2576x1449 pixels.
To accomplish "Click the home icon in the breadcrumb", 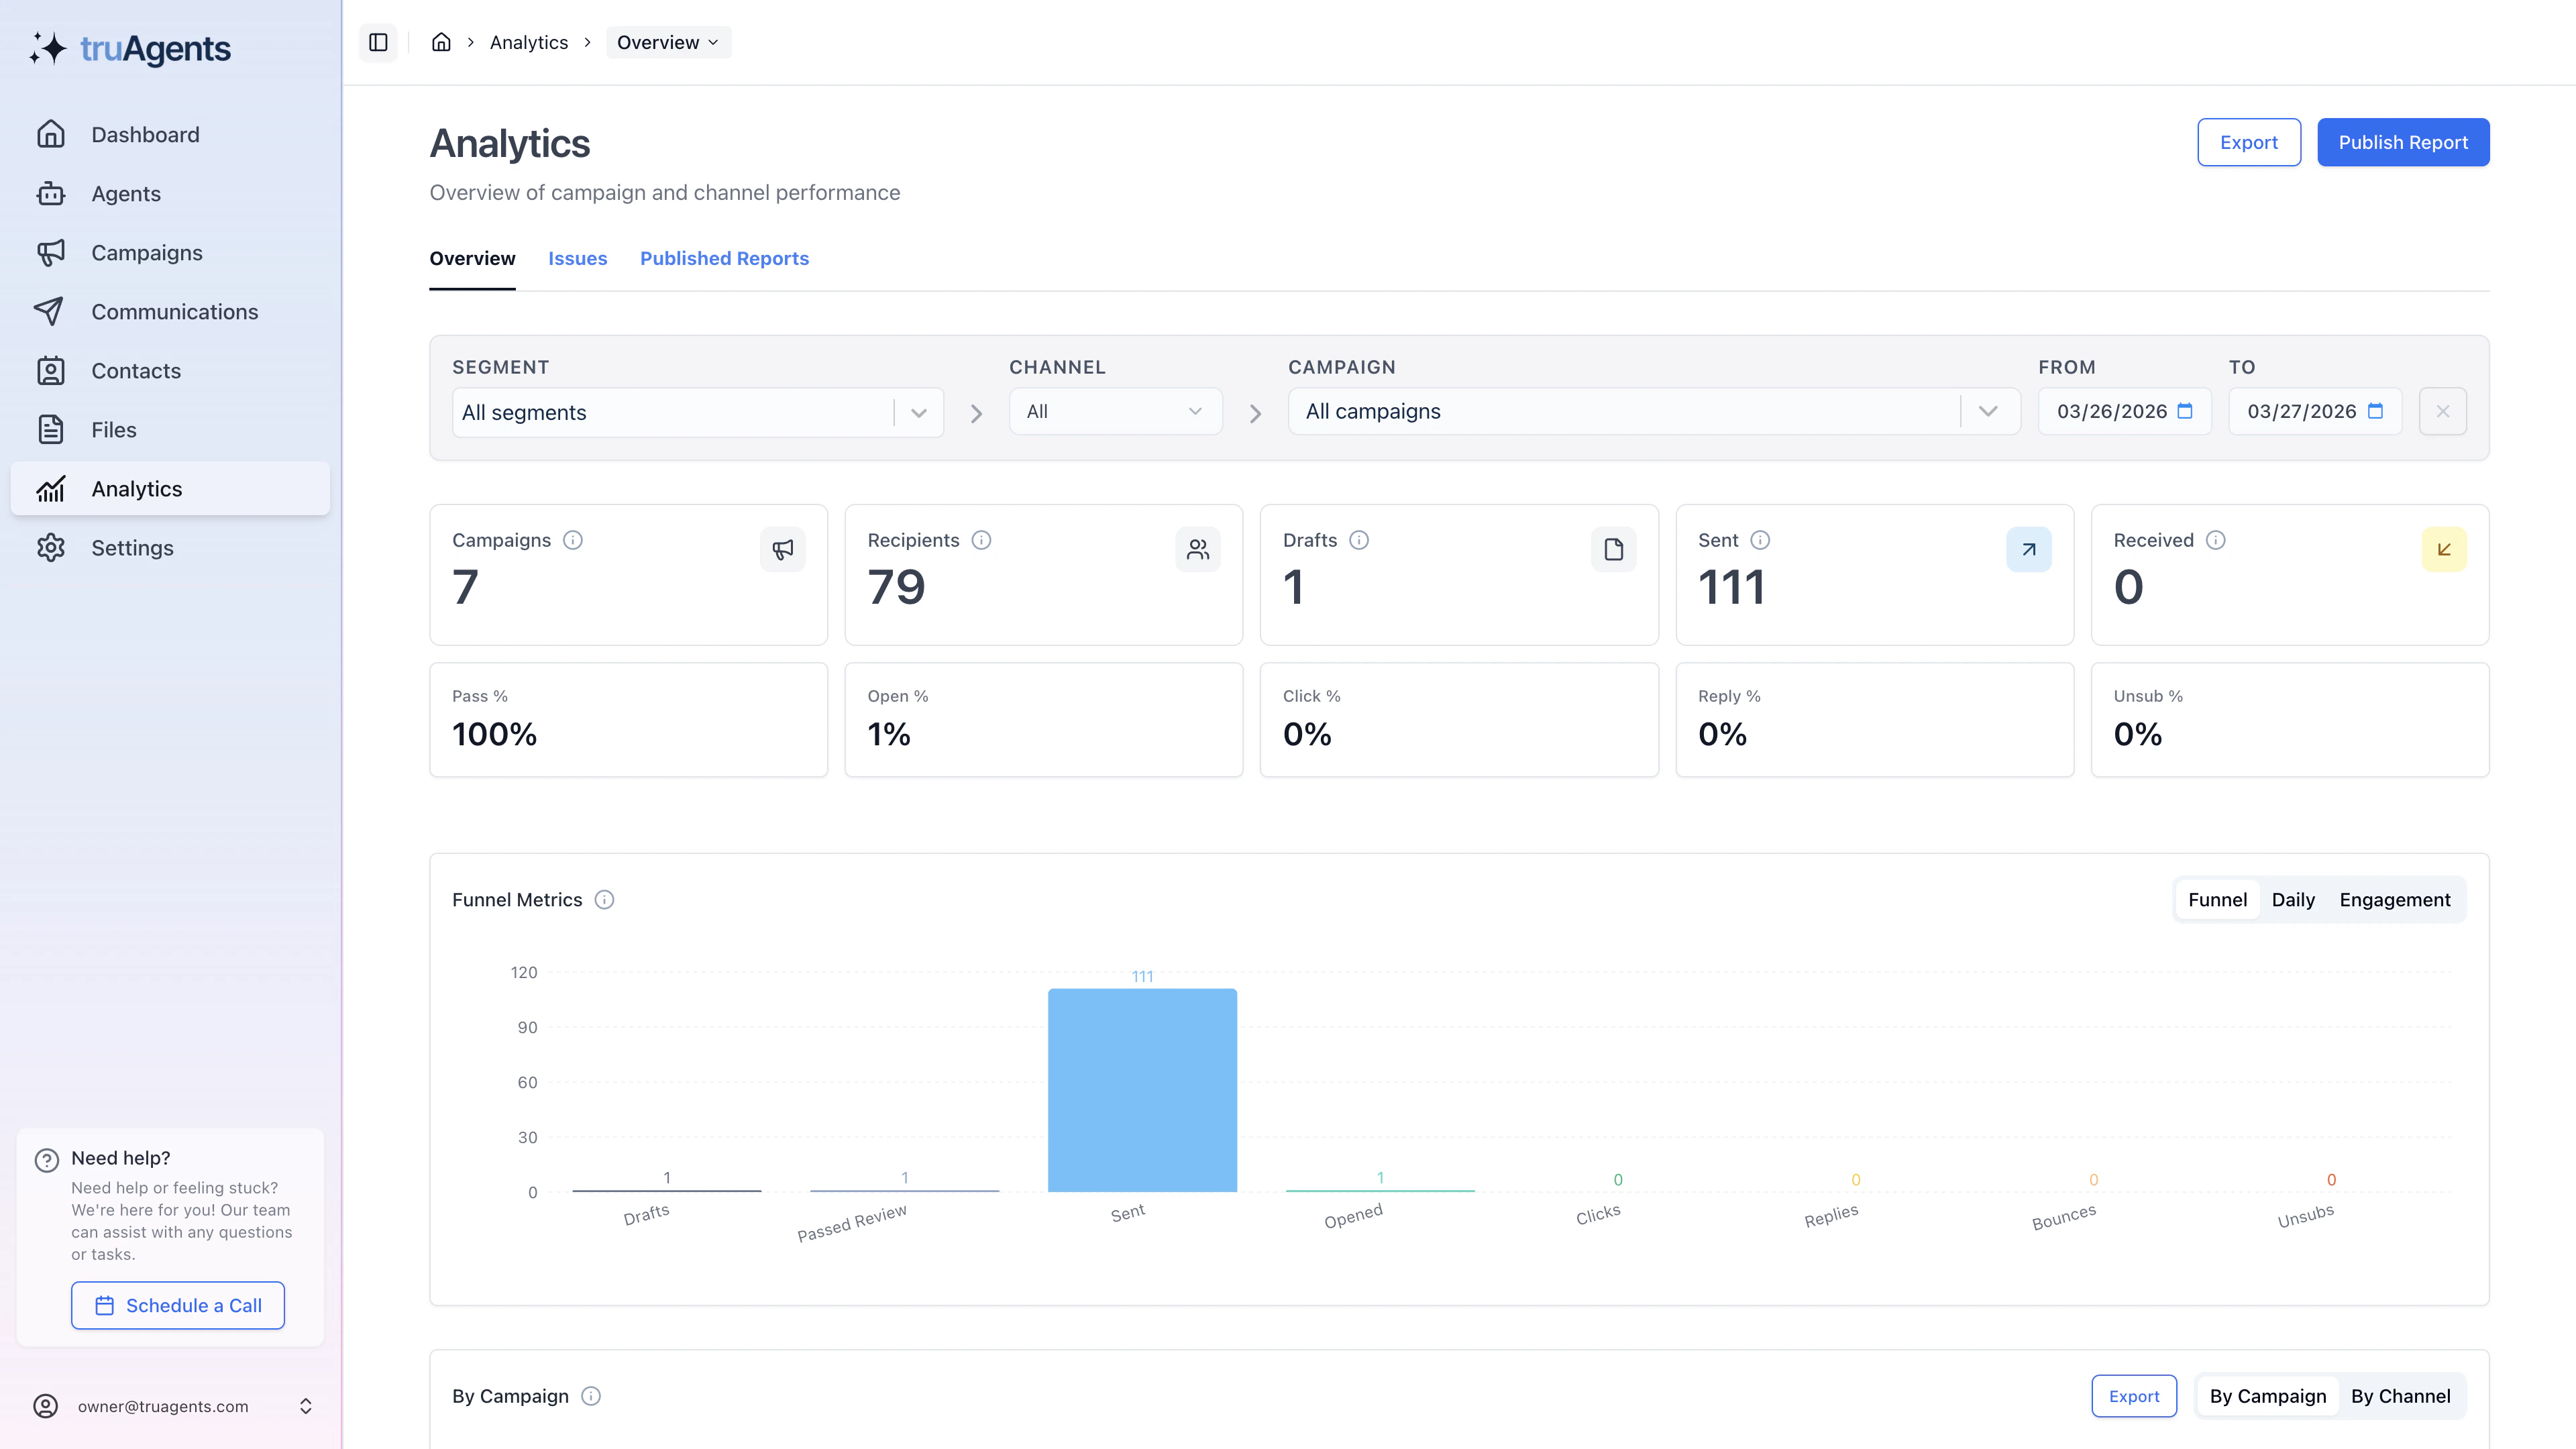I will [441, 42].
